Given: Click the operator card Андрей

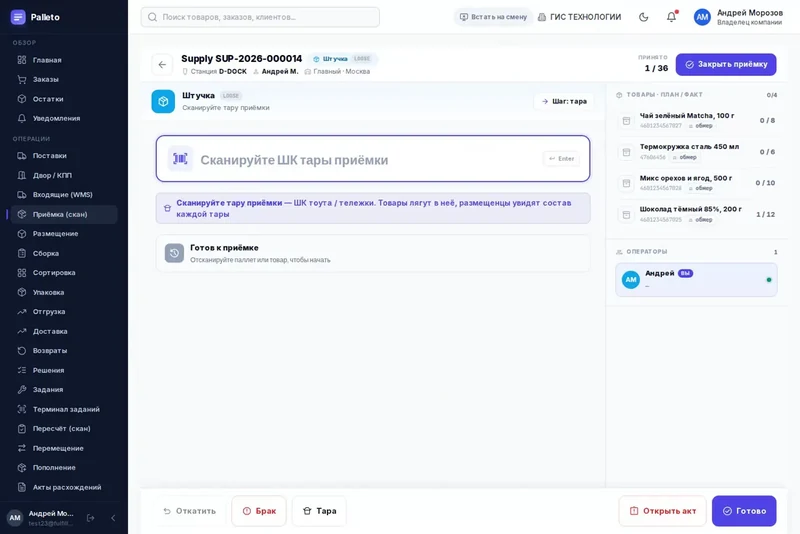Looking at the screenshot, I should click(x=696, y=279).
